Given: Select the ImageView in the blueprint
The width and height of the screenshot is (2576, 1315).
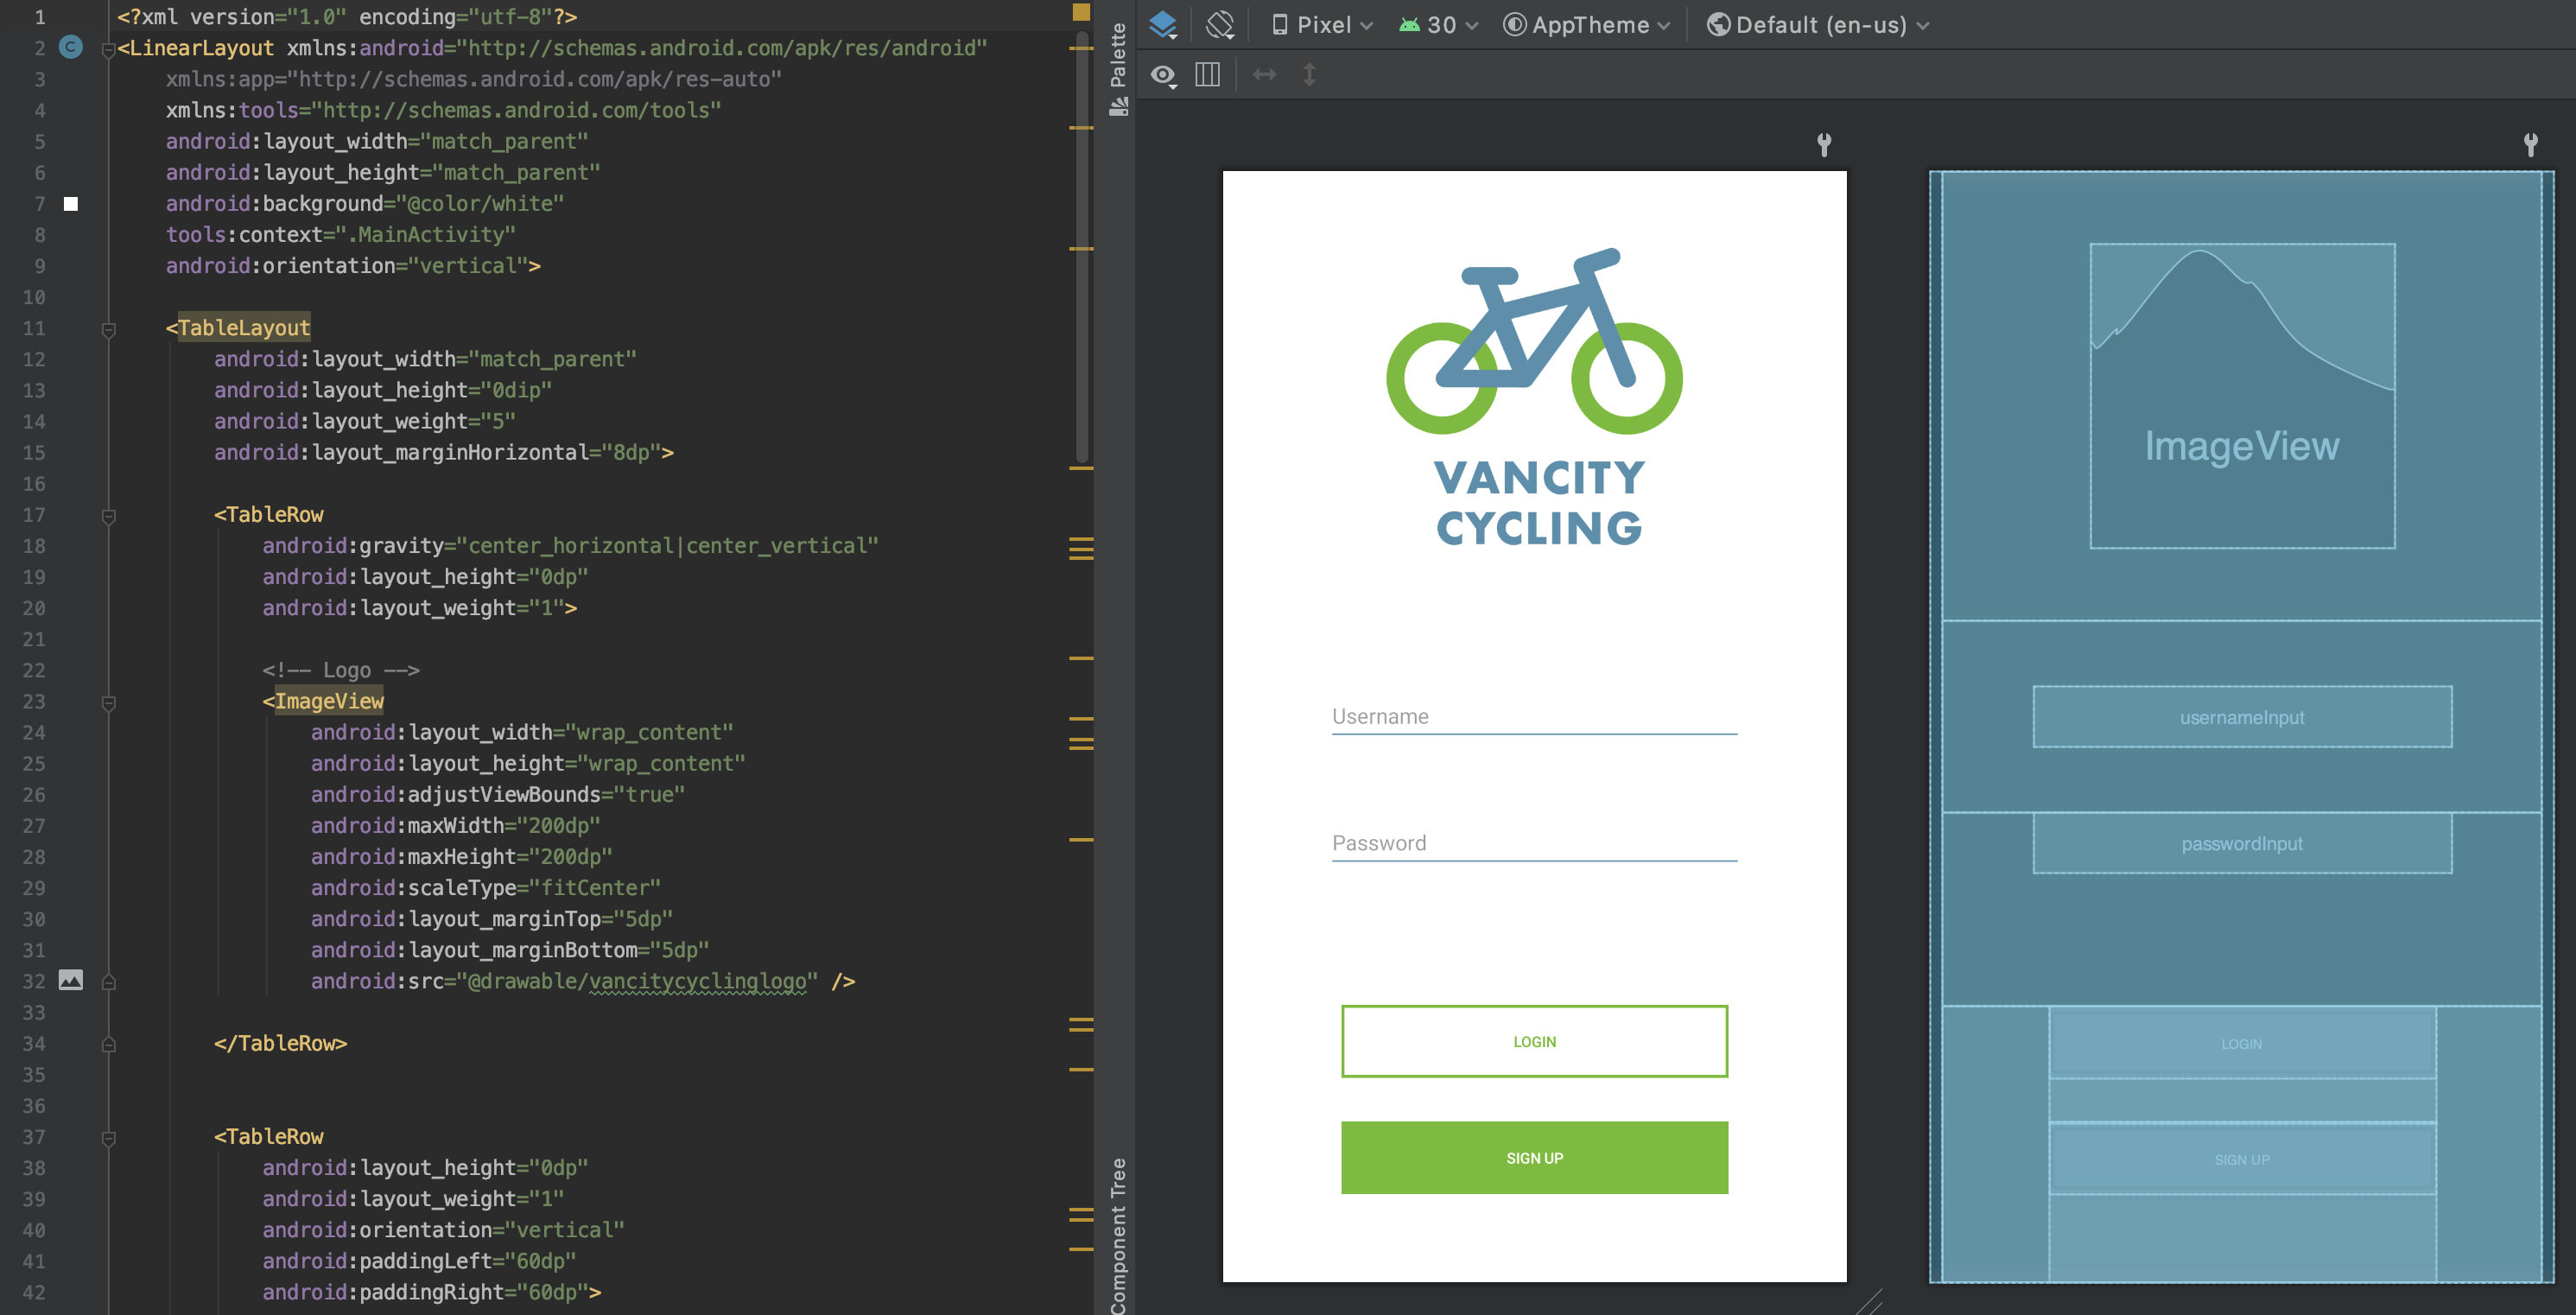Looking at the screenshot, I should 2242,396.
